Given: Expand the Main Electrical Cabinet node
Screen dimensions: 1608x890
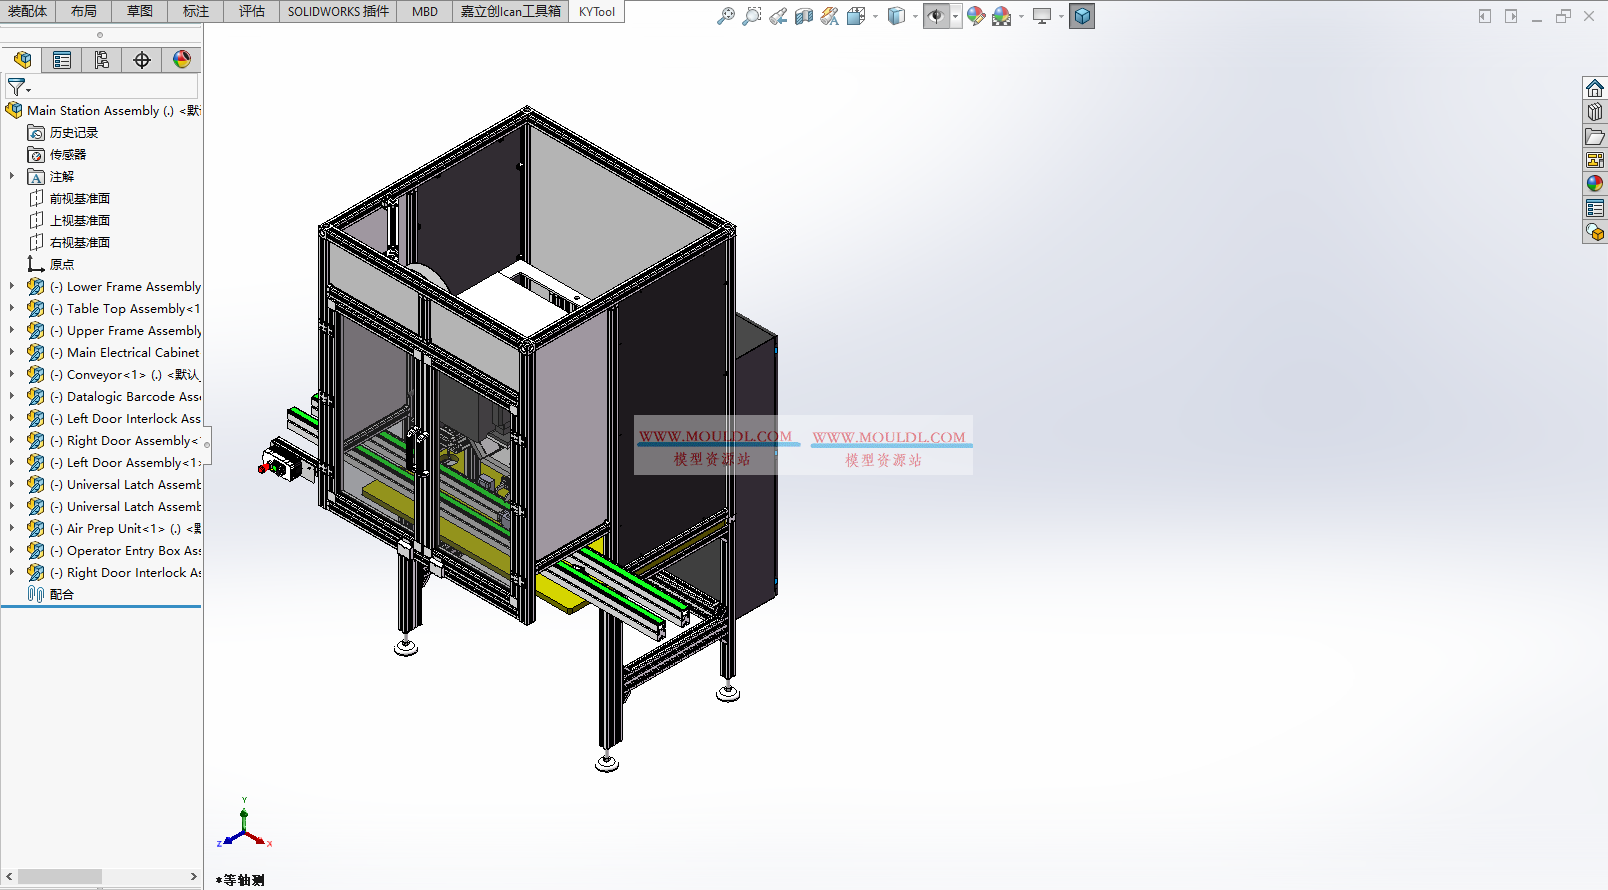Looking at the screenshot, I should 12,352.
